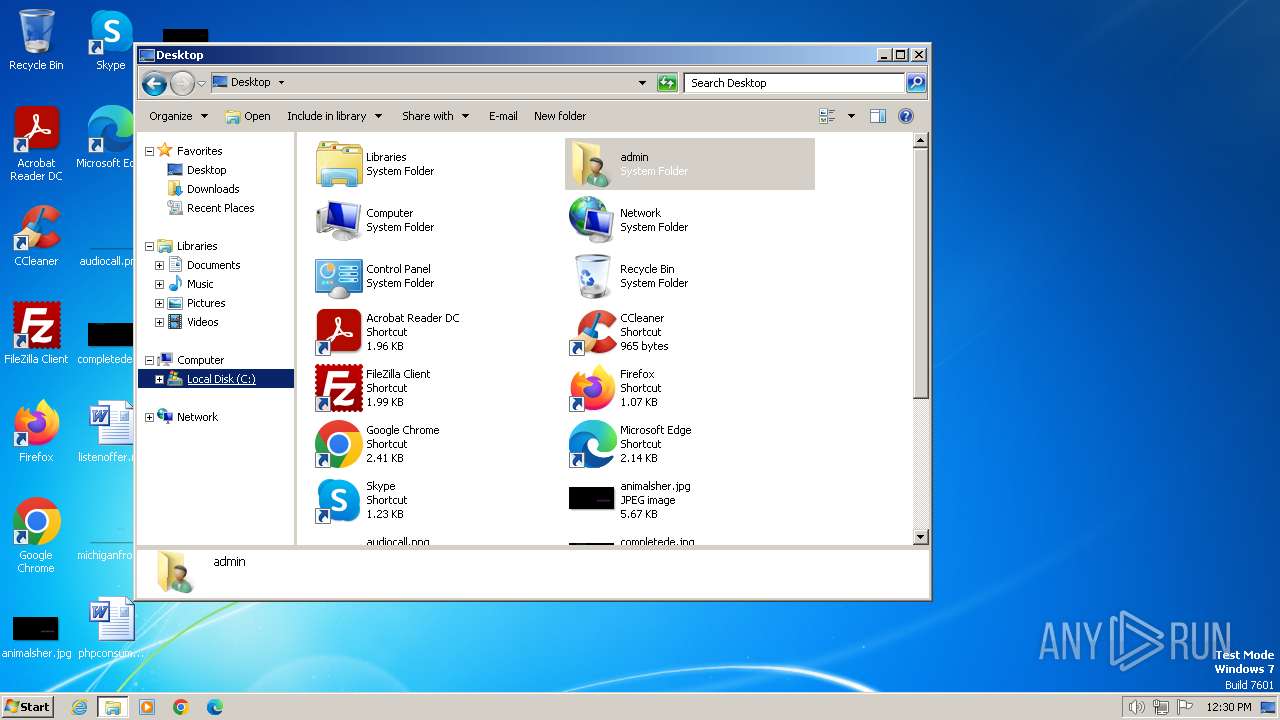Image resolution: width=1280 pixels, height=720 pixels.
Task: Expand the Network tree node
Action: (x=150, y=417)
